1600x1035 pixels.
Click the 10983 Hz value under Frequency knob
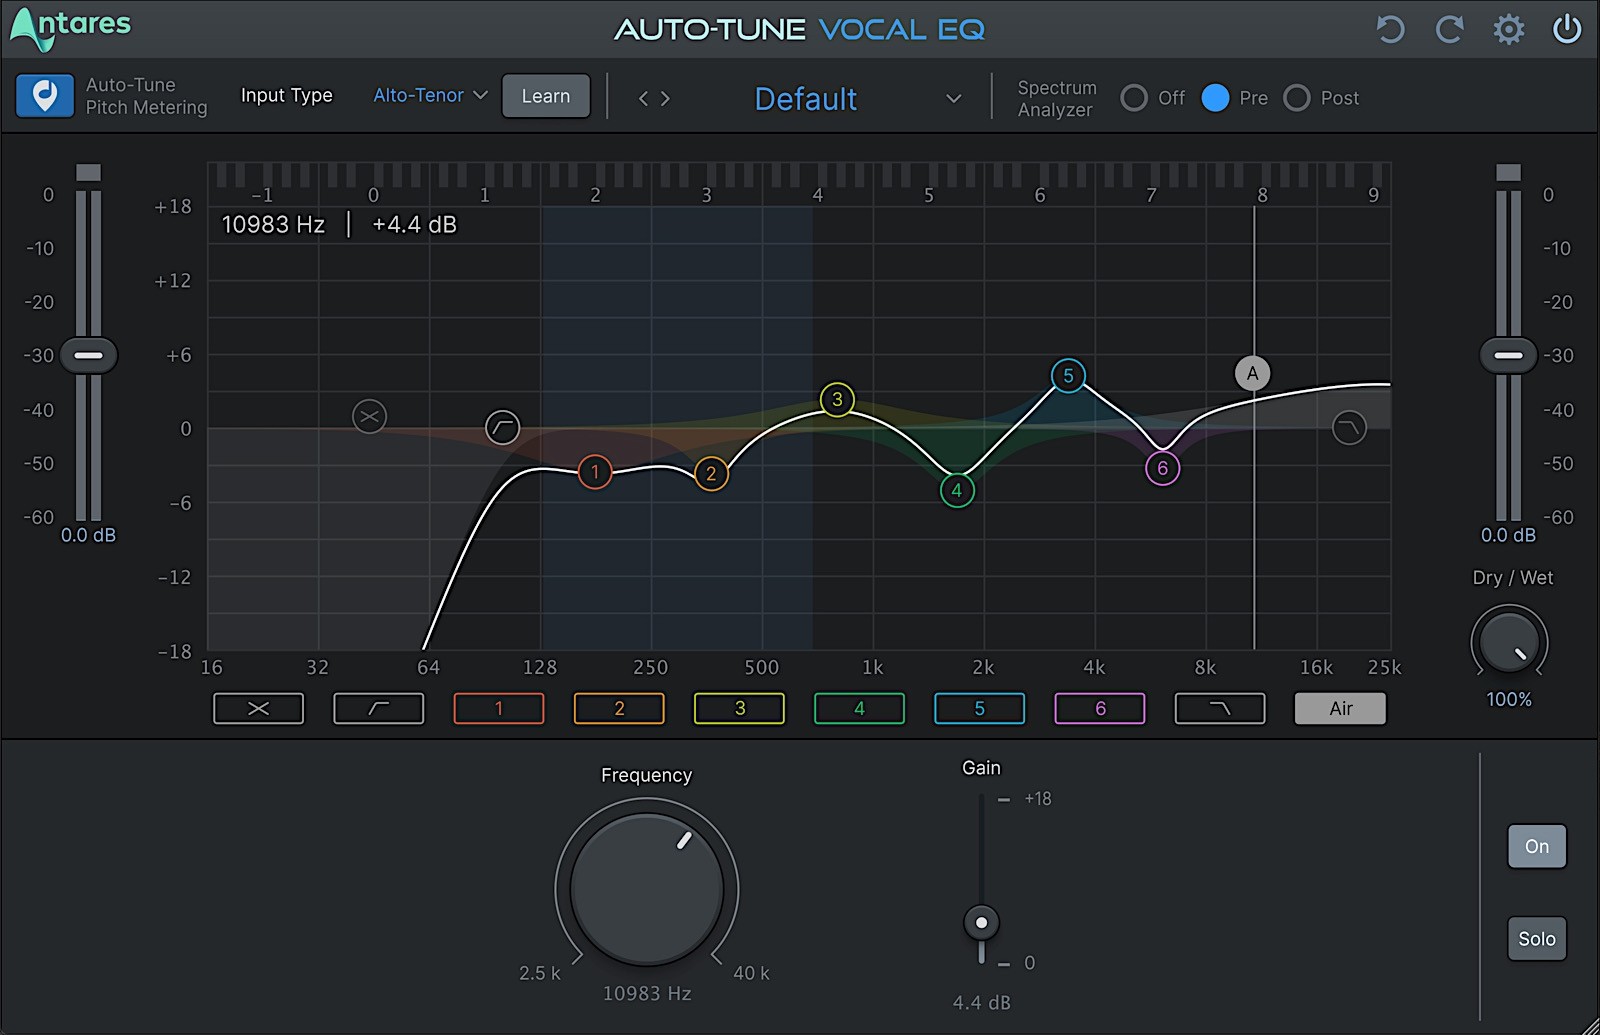click(647, 993)
